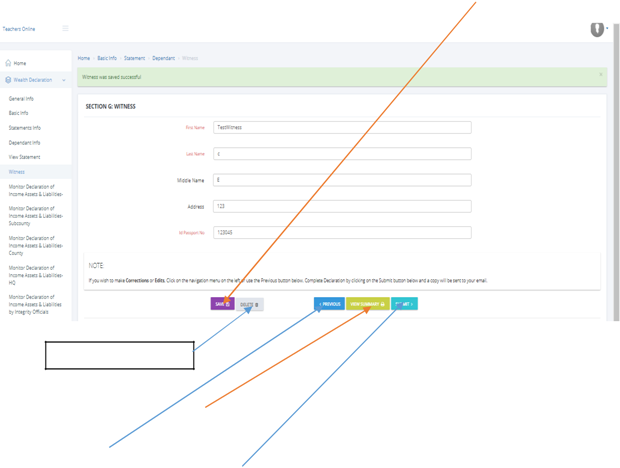Focus the Id/Passport No field
Viewport: 620px width, 468px height.
pyautogui.click(x=342, y=232)
